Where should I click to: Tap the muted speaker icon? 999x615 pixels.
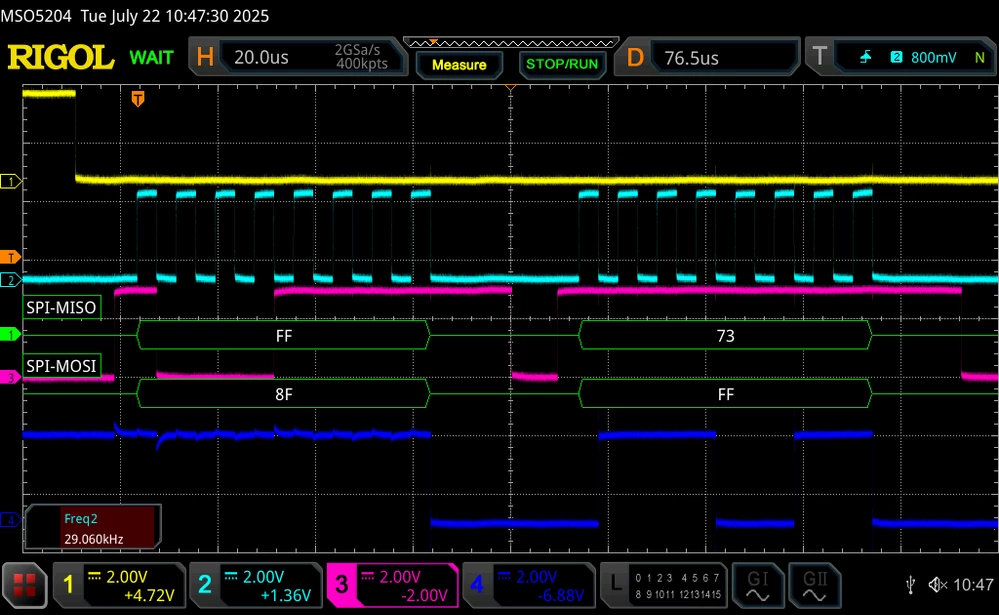[937, 584]
